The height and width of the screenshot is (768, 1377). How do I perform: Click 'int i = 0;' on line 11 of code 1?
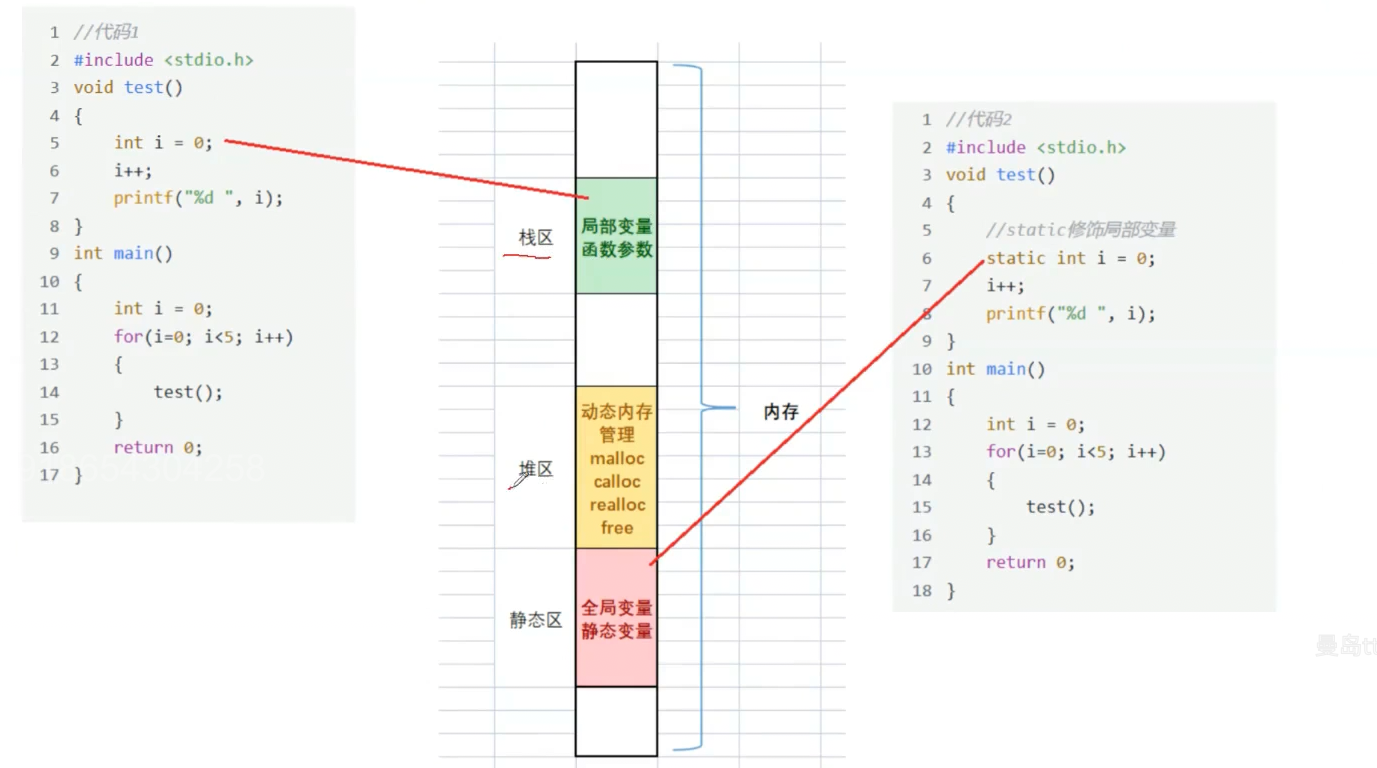163,309
